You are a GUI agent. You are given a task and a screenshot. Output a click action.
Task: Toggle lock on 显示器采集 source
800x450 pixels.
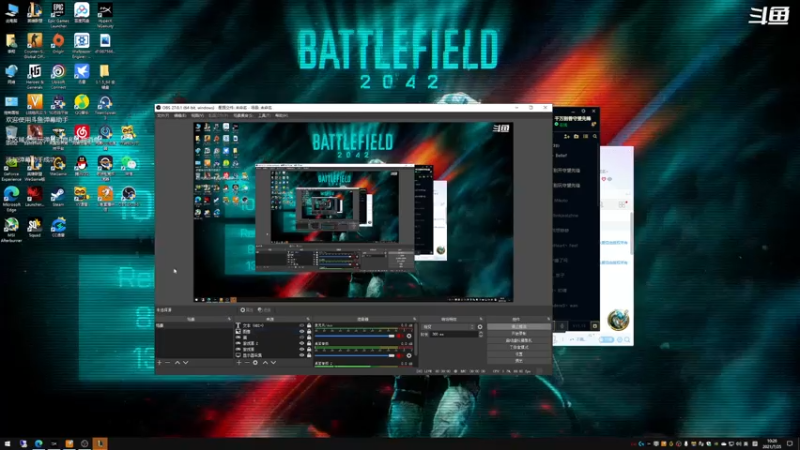[309, 355]
